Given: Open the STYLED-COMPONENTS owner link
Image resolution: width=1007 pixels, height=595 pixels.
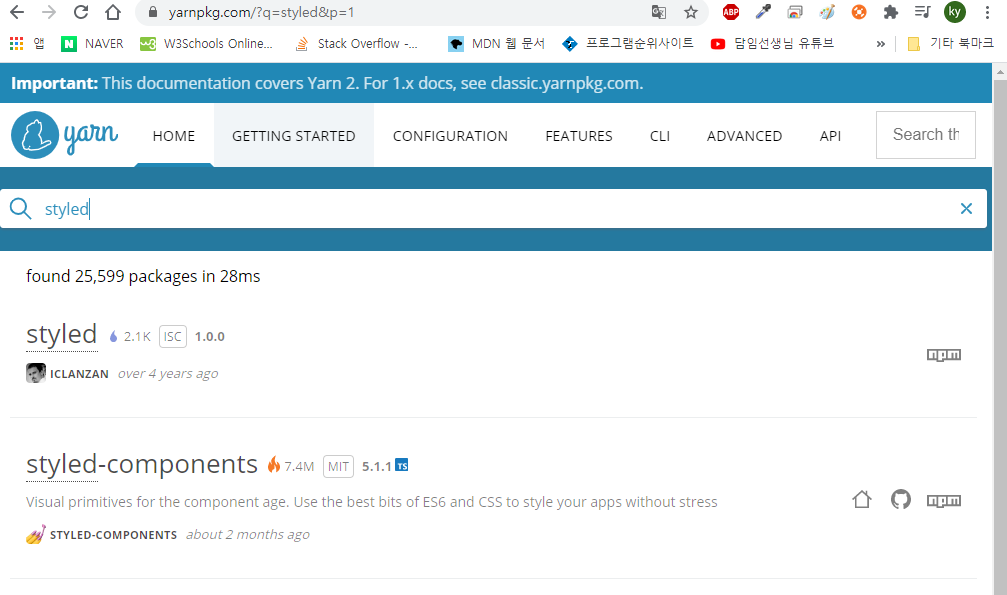Looking at the screenshot, I should [114, 535].
